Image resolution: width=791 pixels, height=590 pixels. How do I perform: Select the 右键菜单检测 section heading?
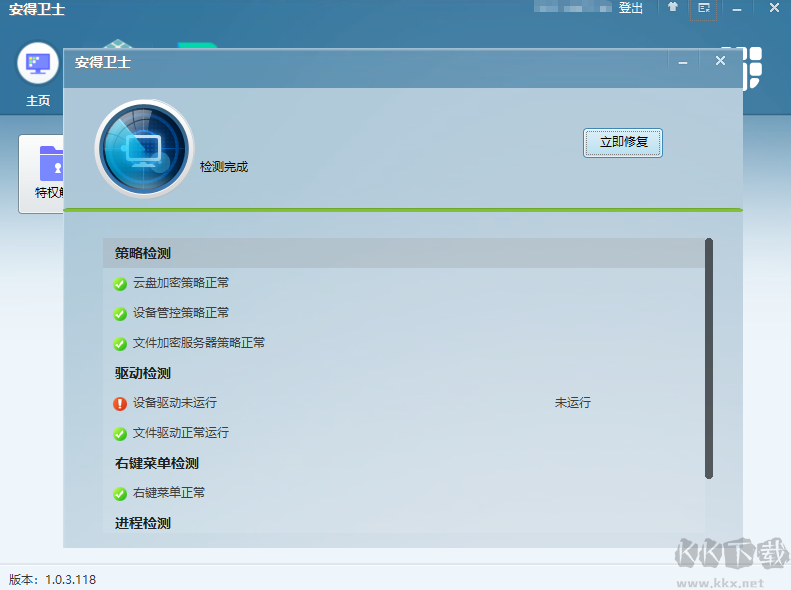(157, 463)
